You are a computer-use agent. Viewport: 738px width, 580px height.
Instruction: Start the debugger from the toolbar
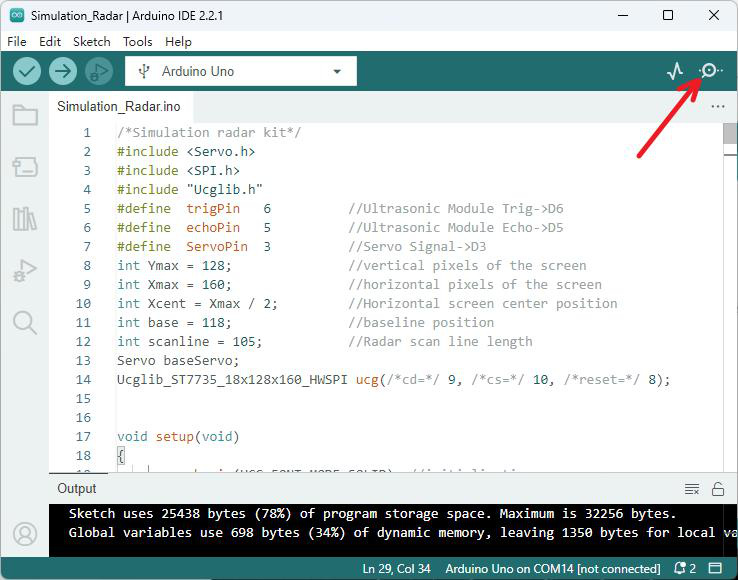pyautogui.click(x=99, y=72)
